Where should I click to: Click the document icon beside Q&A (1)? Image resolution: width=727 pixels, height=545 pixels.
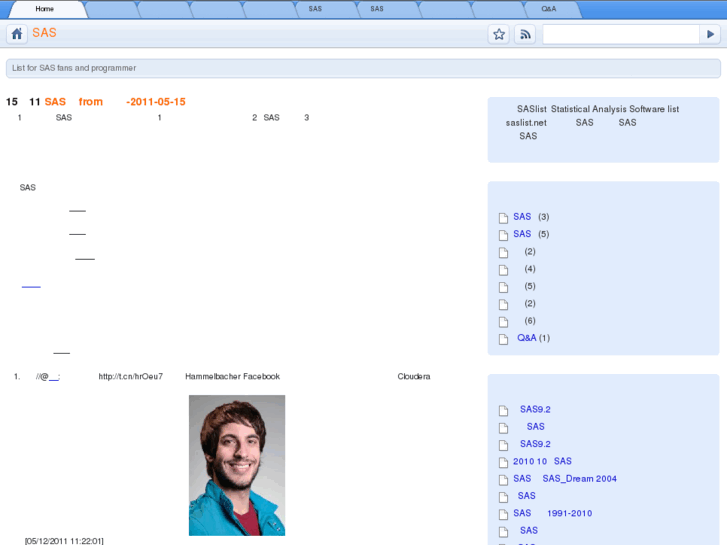click(x=503, y=339)
